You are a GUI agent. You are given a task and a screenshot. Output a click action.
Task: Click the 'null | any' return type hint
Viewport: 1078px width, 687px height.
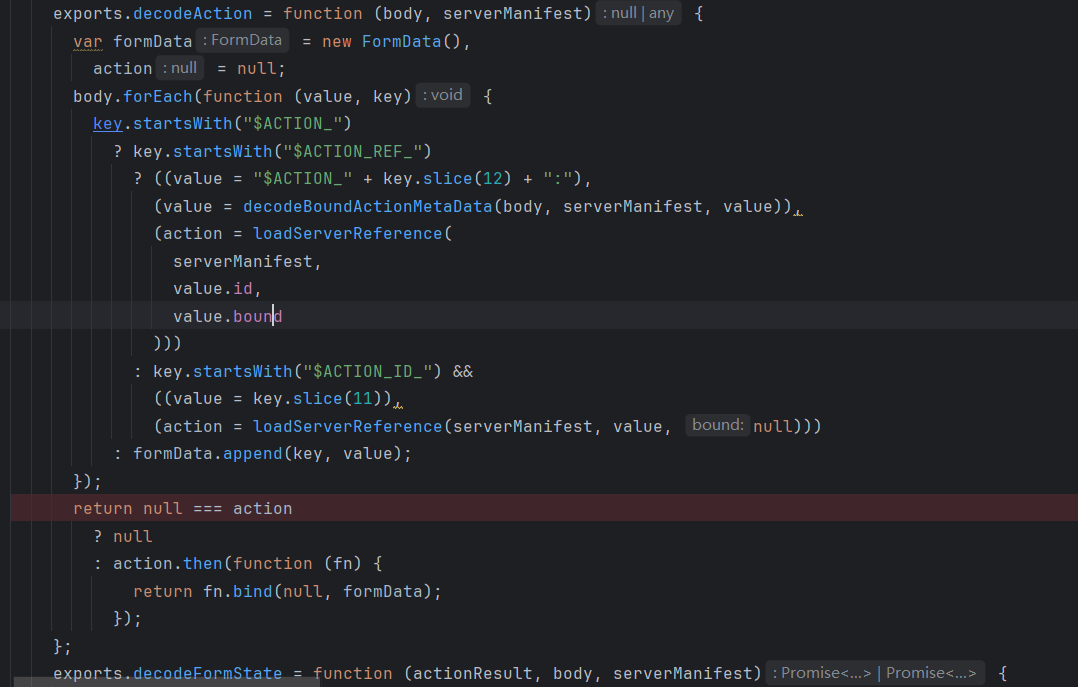(x=639, y=14)
